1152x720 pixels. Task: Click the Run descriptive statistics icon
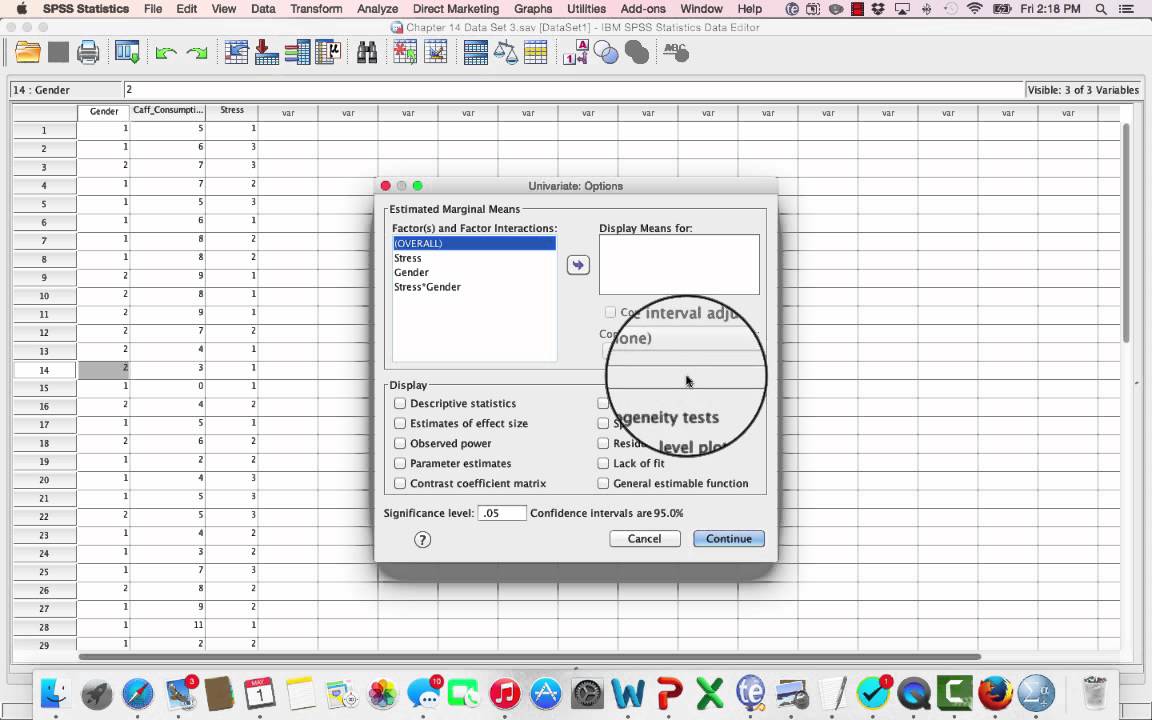pos(328,53)
